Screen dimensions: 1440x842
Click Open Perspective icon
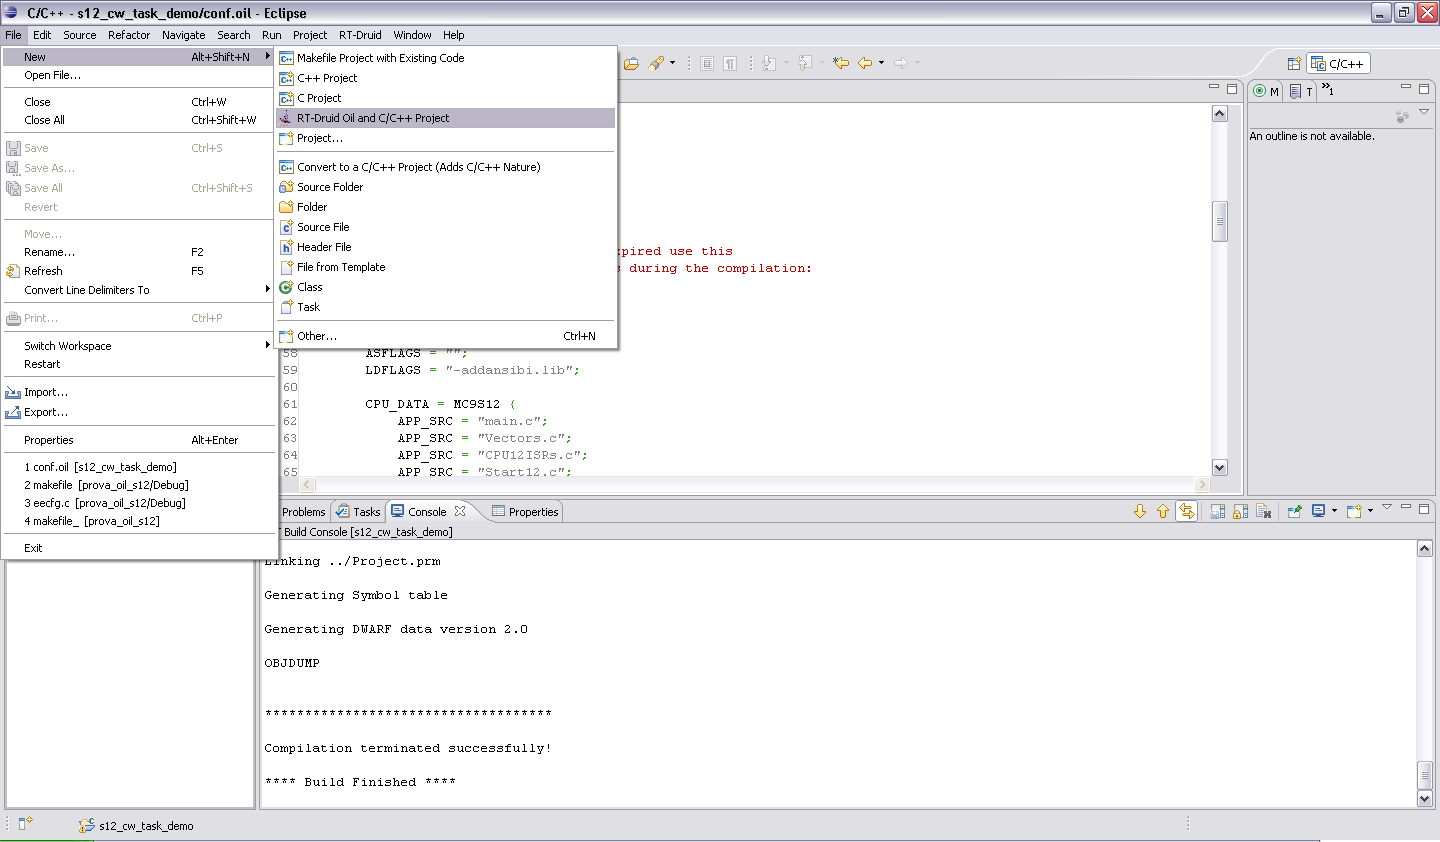1294,63
